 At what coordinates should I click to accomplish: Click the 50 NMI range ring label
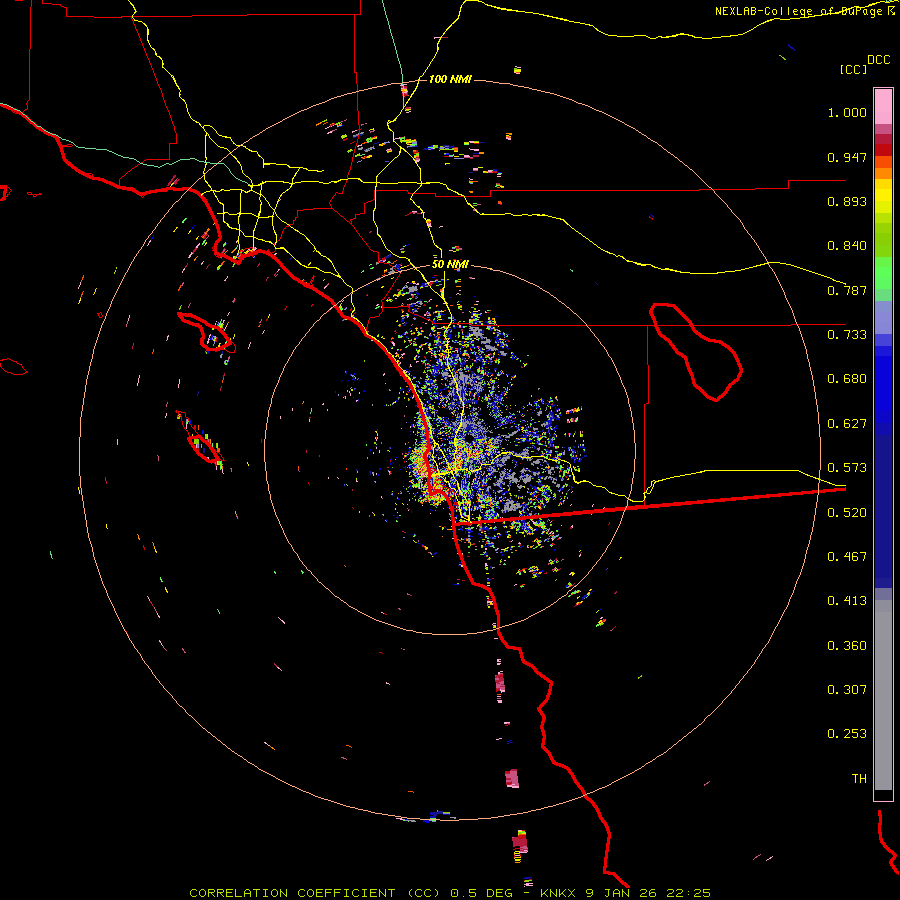(450, 264)
